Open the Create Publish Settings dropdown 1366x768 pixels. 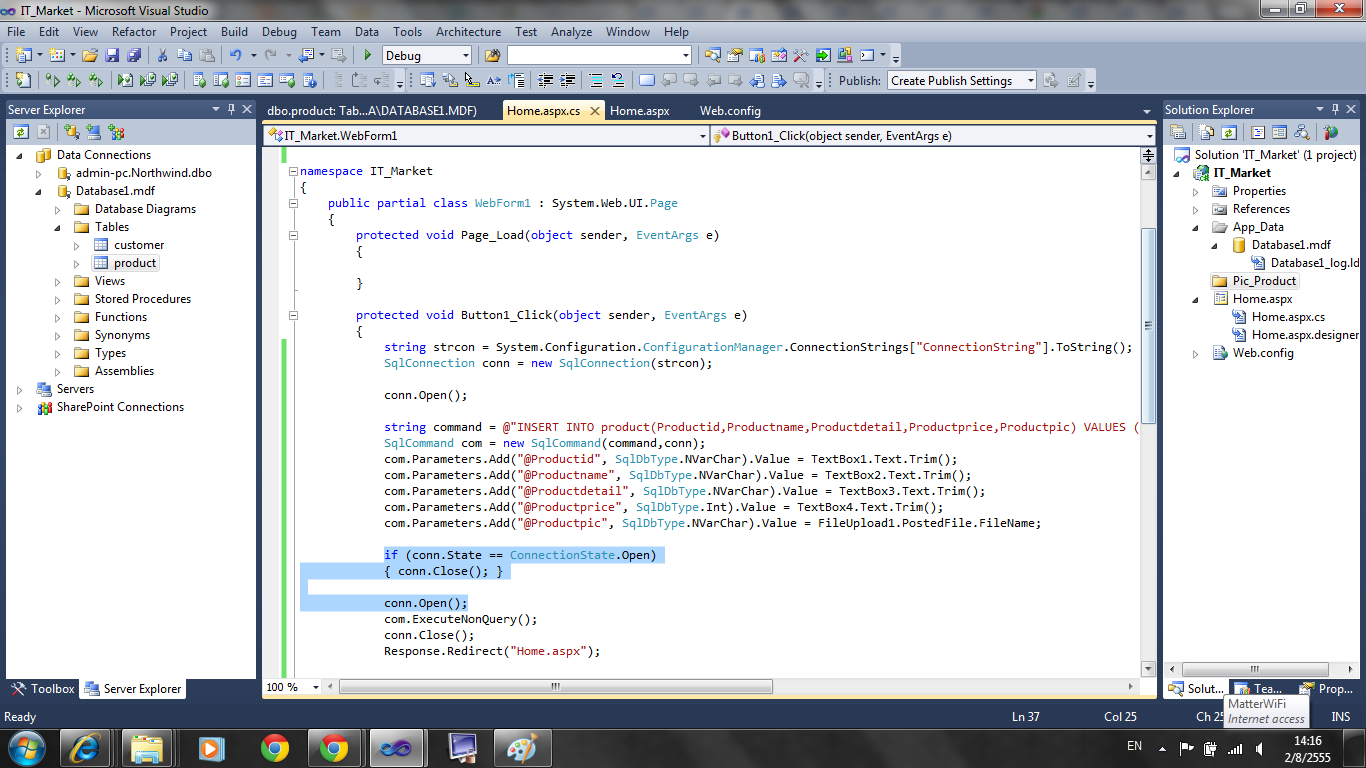pyautogui.click(x=1030, y=80)
